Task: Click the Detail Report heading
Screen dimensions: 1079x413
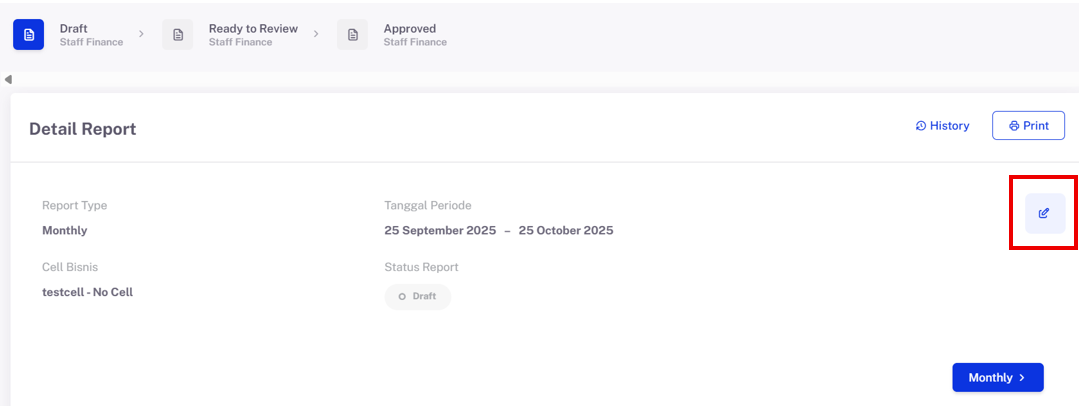Action: 83,129
